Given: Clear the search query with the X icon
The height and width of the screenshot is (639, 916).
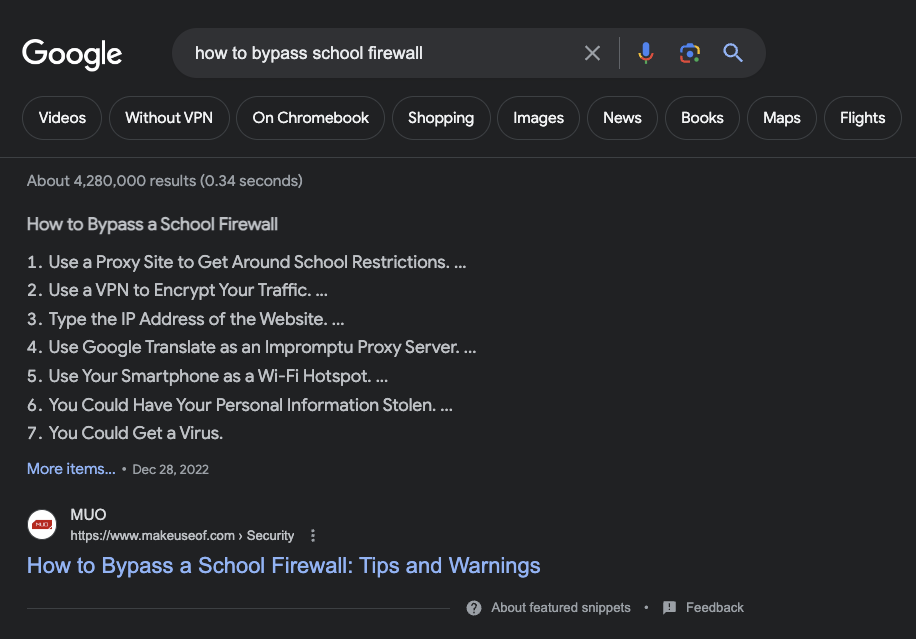Looking at the screenshot, I should tap(592, 53).
